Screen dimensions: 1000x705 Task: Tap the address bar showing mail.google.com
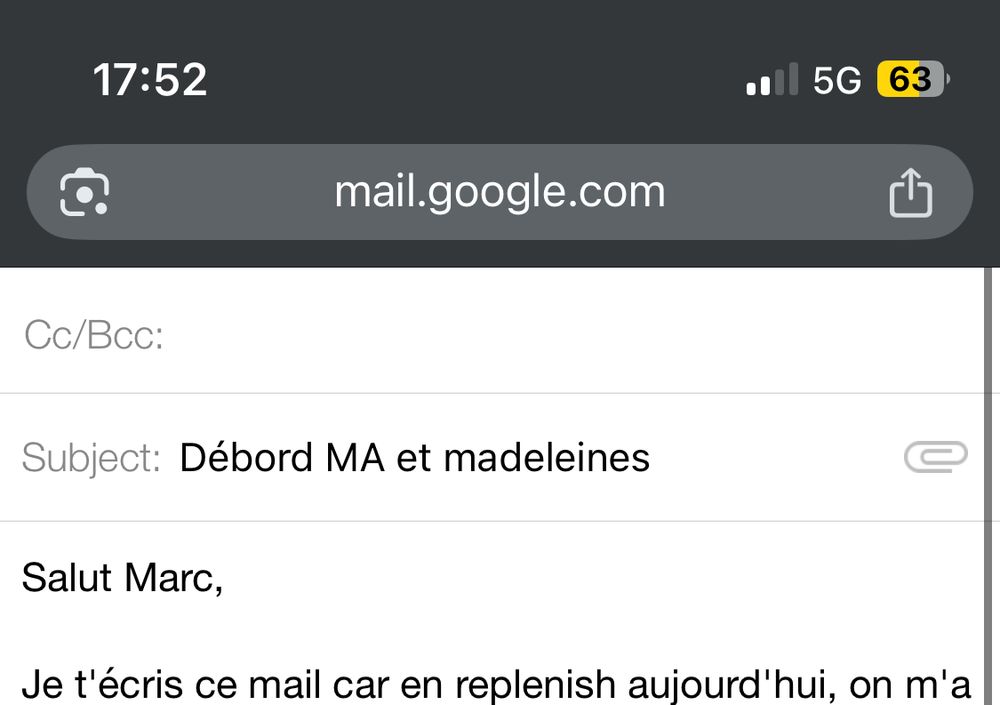[x=500, y=191]
